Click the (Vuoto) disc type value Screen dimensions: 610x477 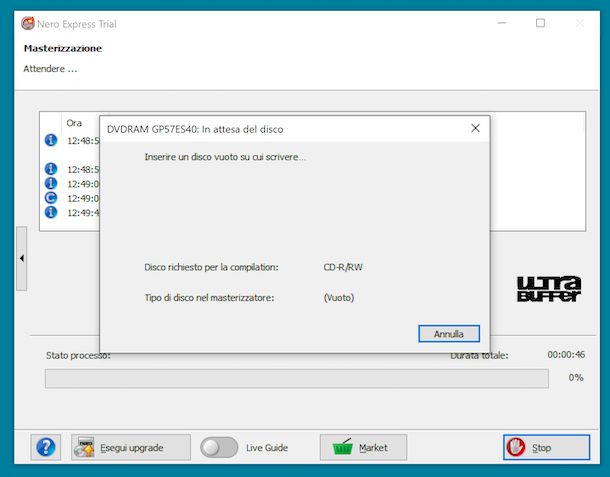pos(339,298)
